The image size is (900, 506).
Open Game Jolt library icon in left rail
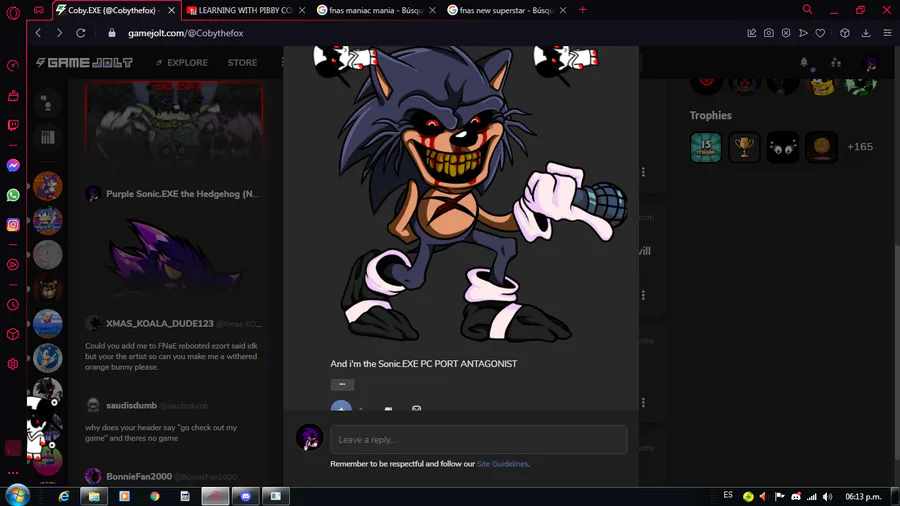coord(48,137)
